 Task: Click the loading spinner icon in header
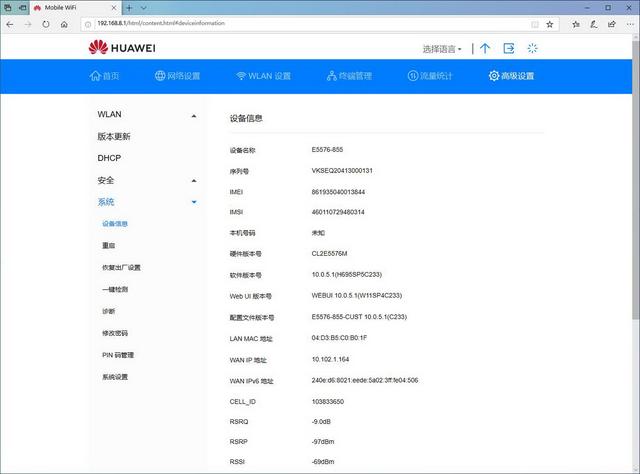click(532, 49)
